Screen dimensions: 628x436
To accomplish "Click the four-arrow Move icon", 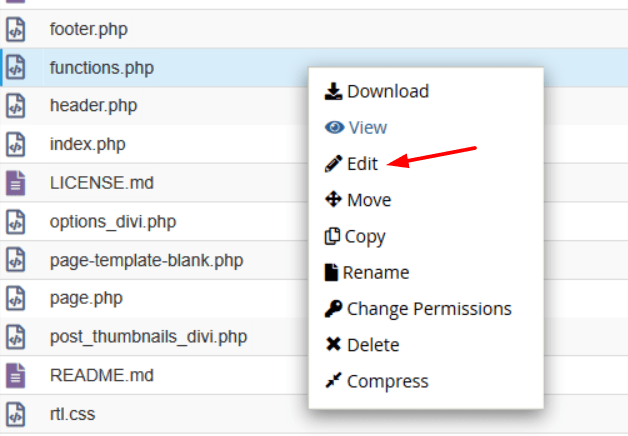I will coord(333,199).
